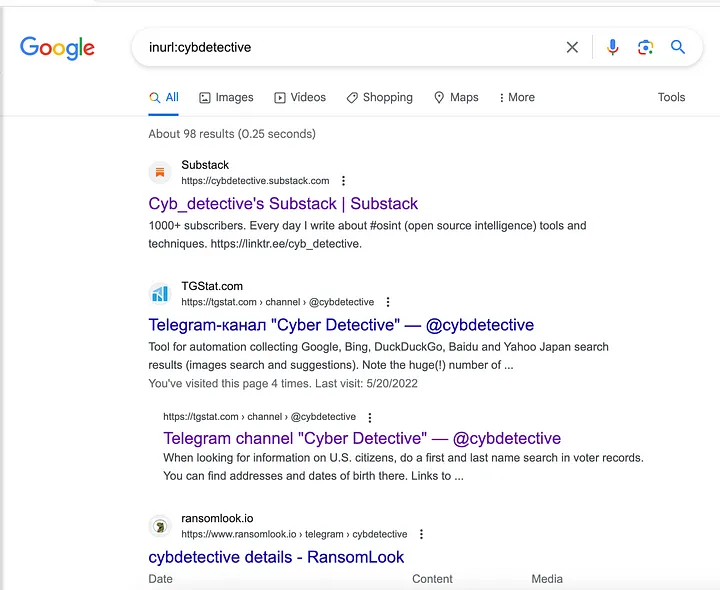The width and height of the screenshot is (720, 590).
Task: Open options menu for ransomlook.io result
Action: pos(421,534)
